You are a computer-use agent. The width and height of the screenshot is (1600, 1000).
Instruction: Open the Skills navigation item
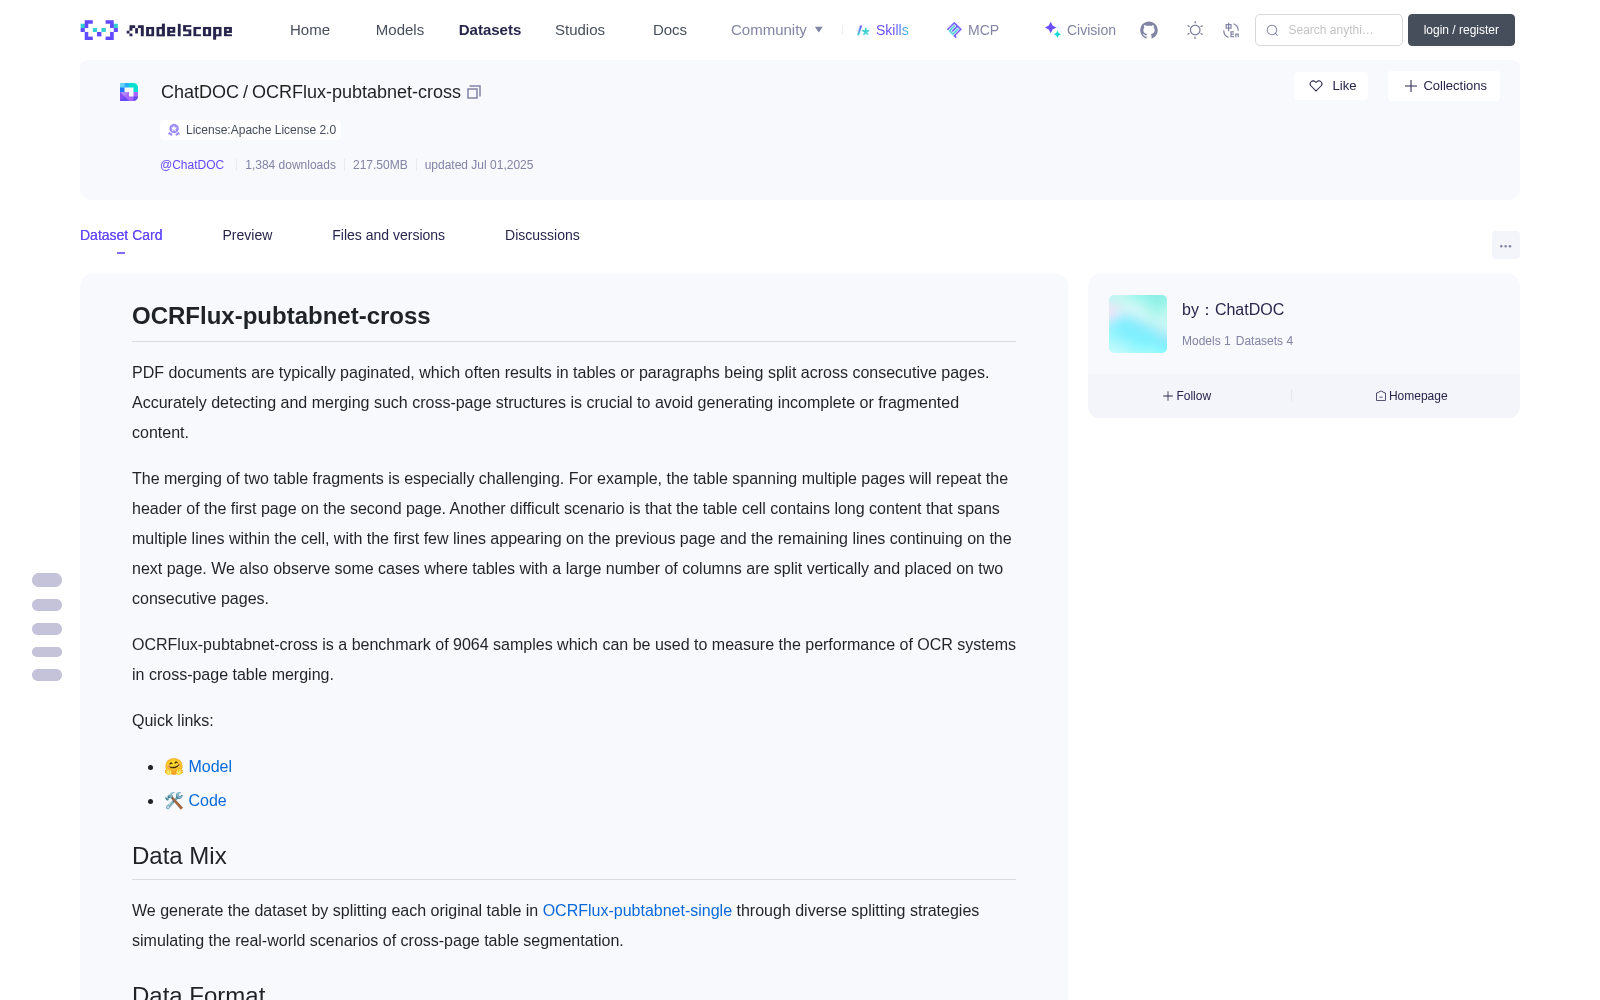(x=882, y=30)
